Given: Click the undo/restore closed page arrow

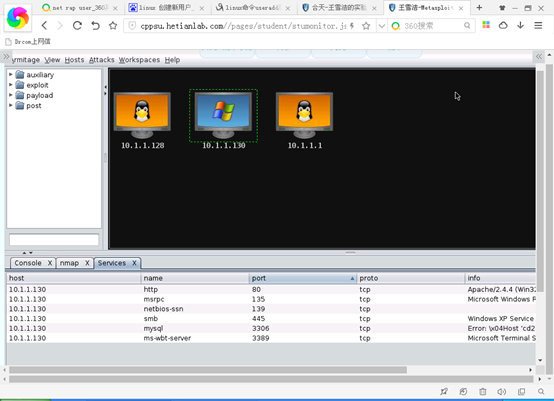Looking at the screenshot, I should coord(95,25).
